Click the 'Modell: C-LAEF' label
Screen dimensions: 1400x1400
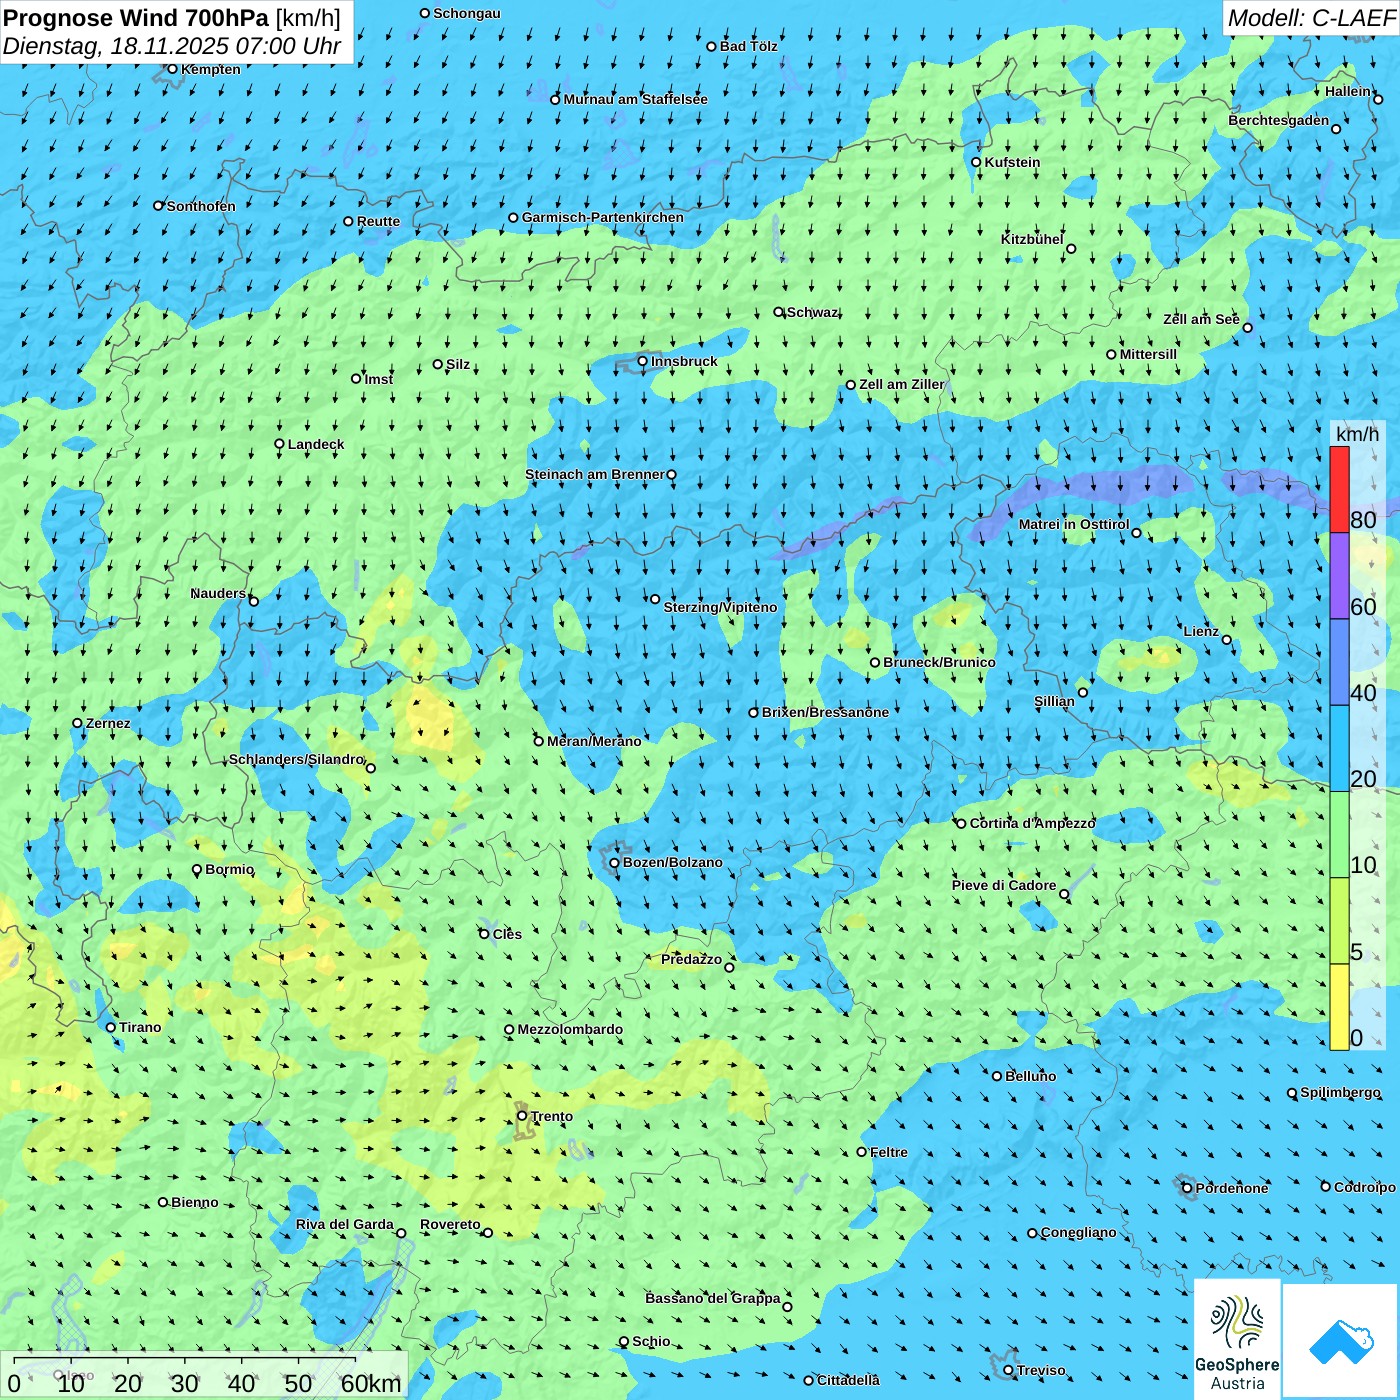[x=1310, y=18]
